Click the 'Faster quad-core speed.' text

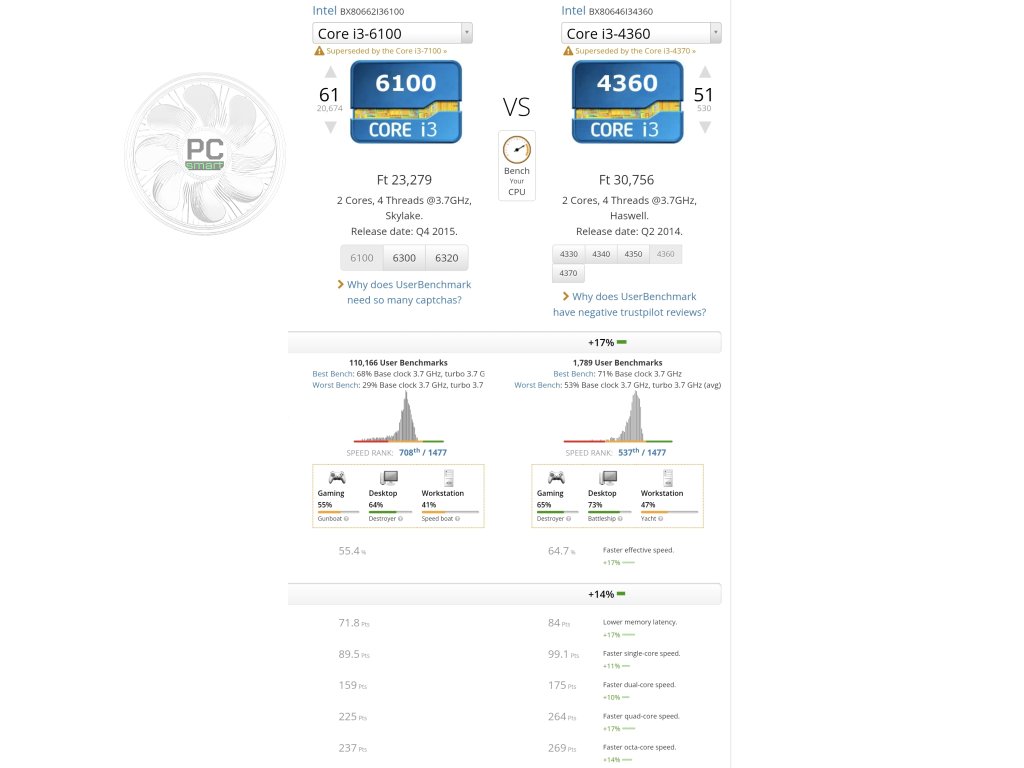click(x=641, y=716)
